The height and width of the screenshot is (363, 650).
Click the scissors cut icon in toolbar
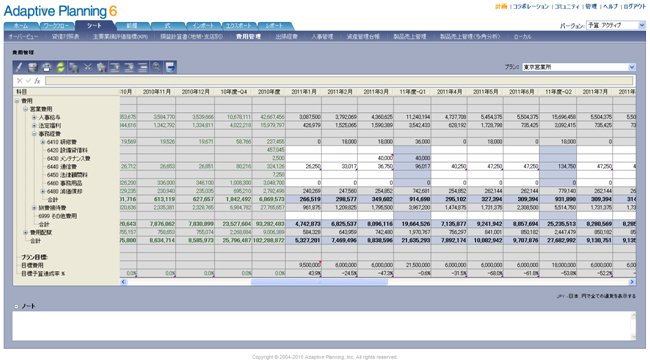[87, 67]
